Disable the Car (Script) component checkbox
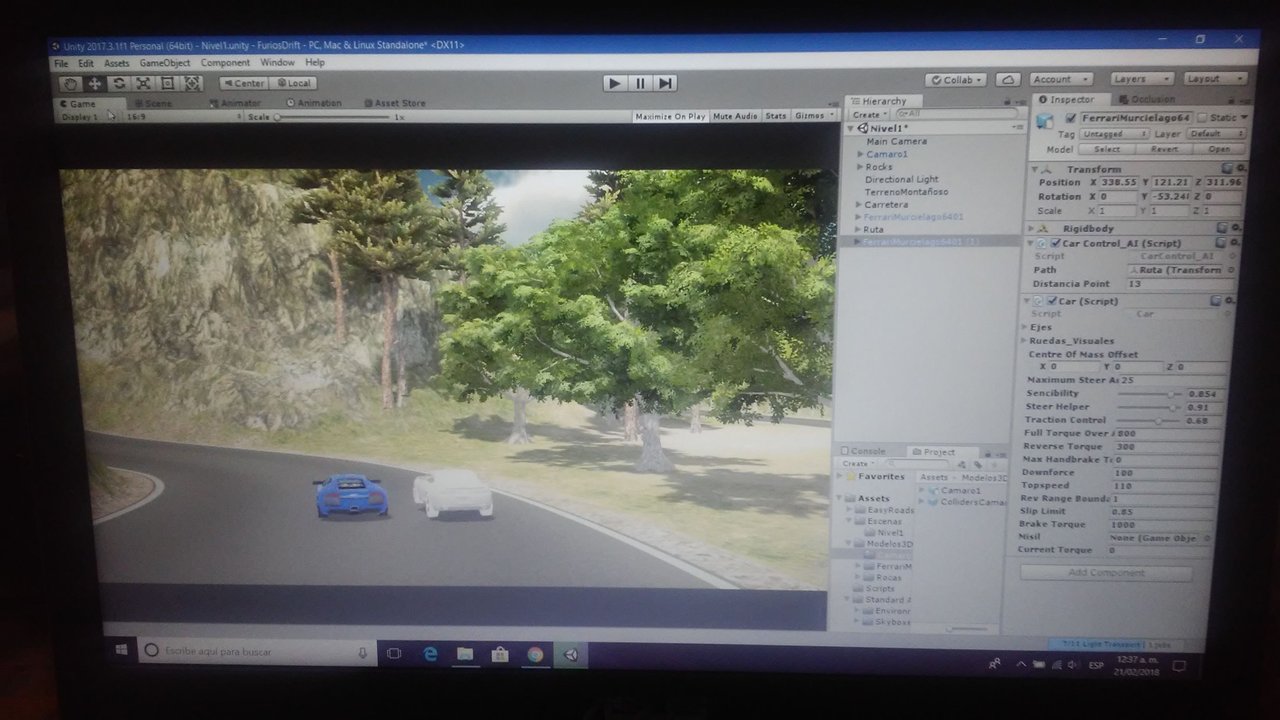Screen dimensions: 1280x720 coord(1051,301)
